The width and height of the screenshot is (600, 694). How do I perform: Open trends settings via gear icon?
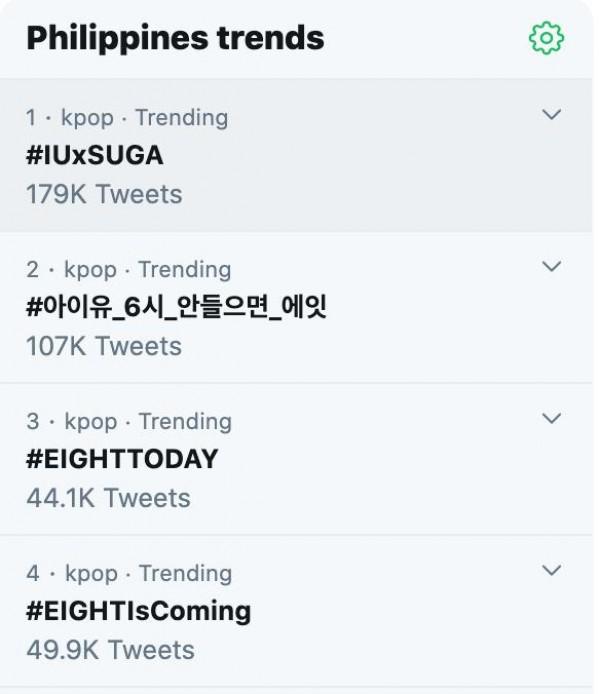[546, 38]
